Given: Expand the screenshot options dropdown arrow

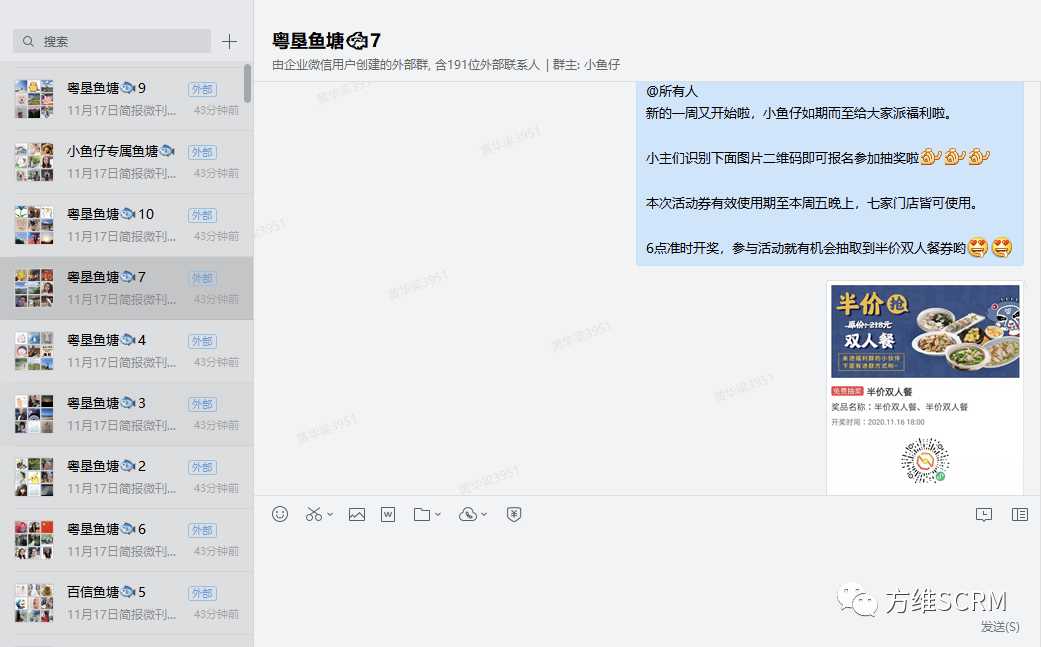Looking at the screenshot, I should point(331,515).
